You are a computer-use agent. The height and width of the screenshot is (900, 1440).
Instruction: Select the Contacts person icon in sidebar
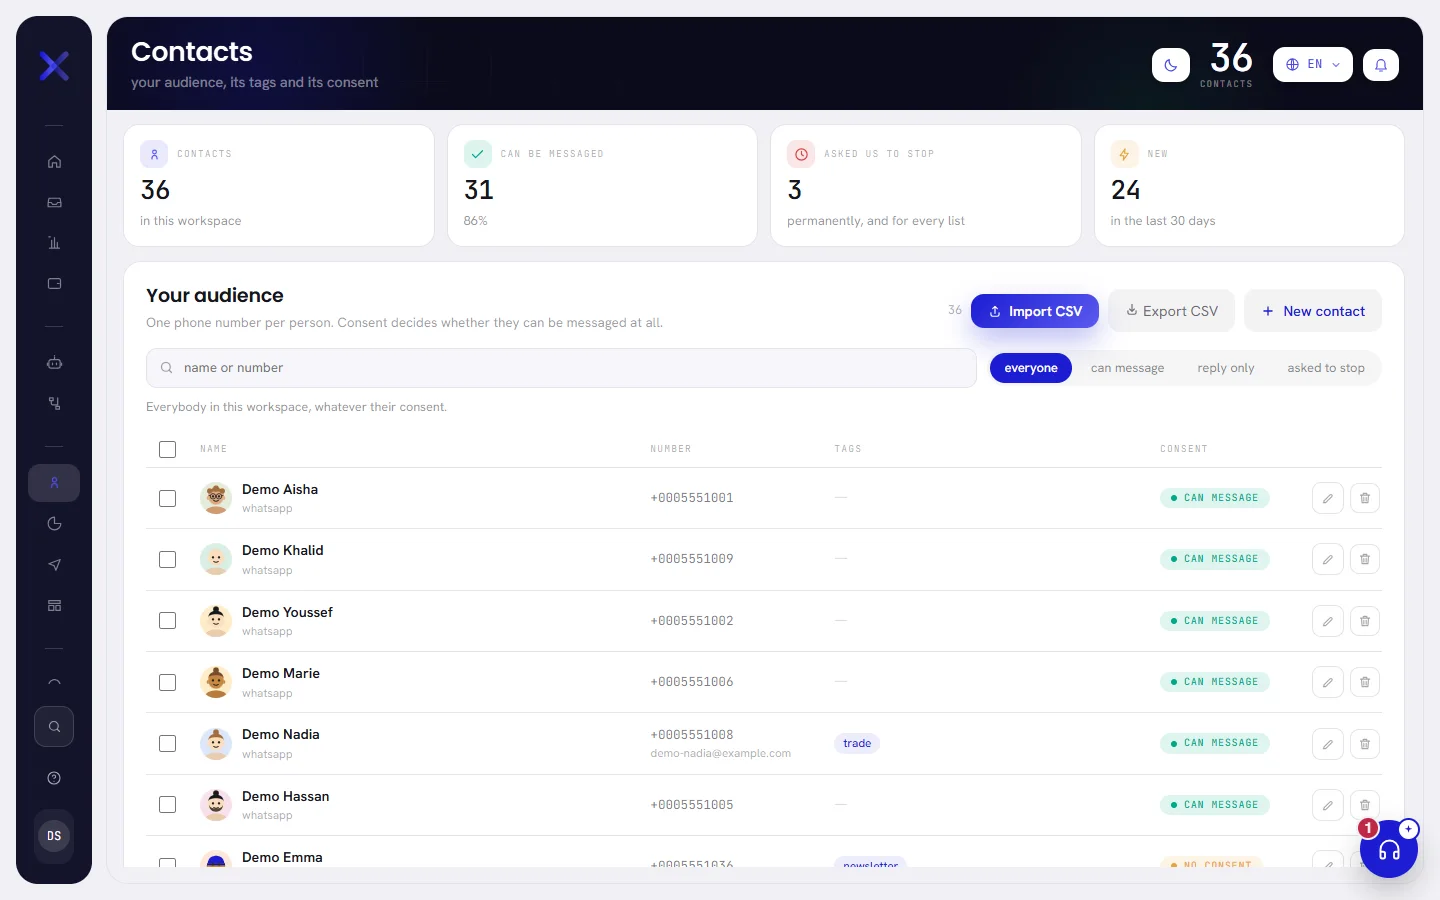point(54,483)
